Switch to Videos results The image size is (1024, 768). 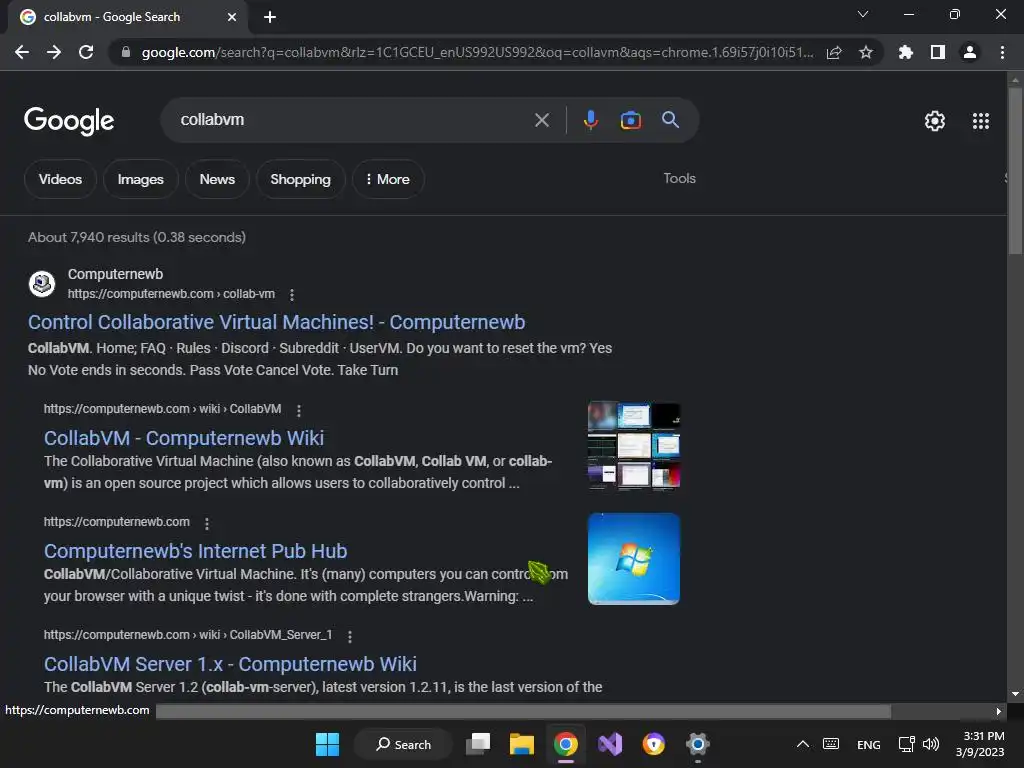point(60,179)
